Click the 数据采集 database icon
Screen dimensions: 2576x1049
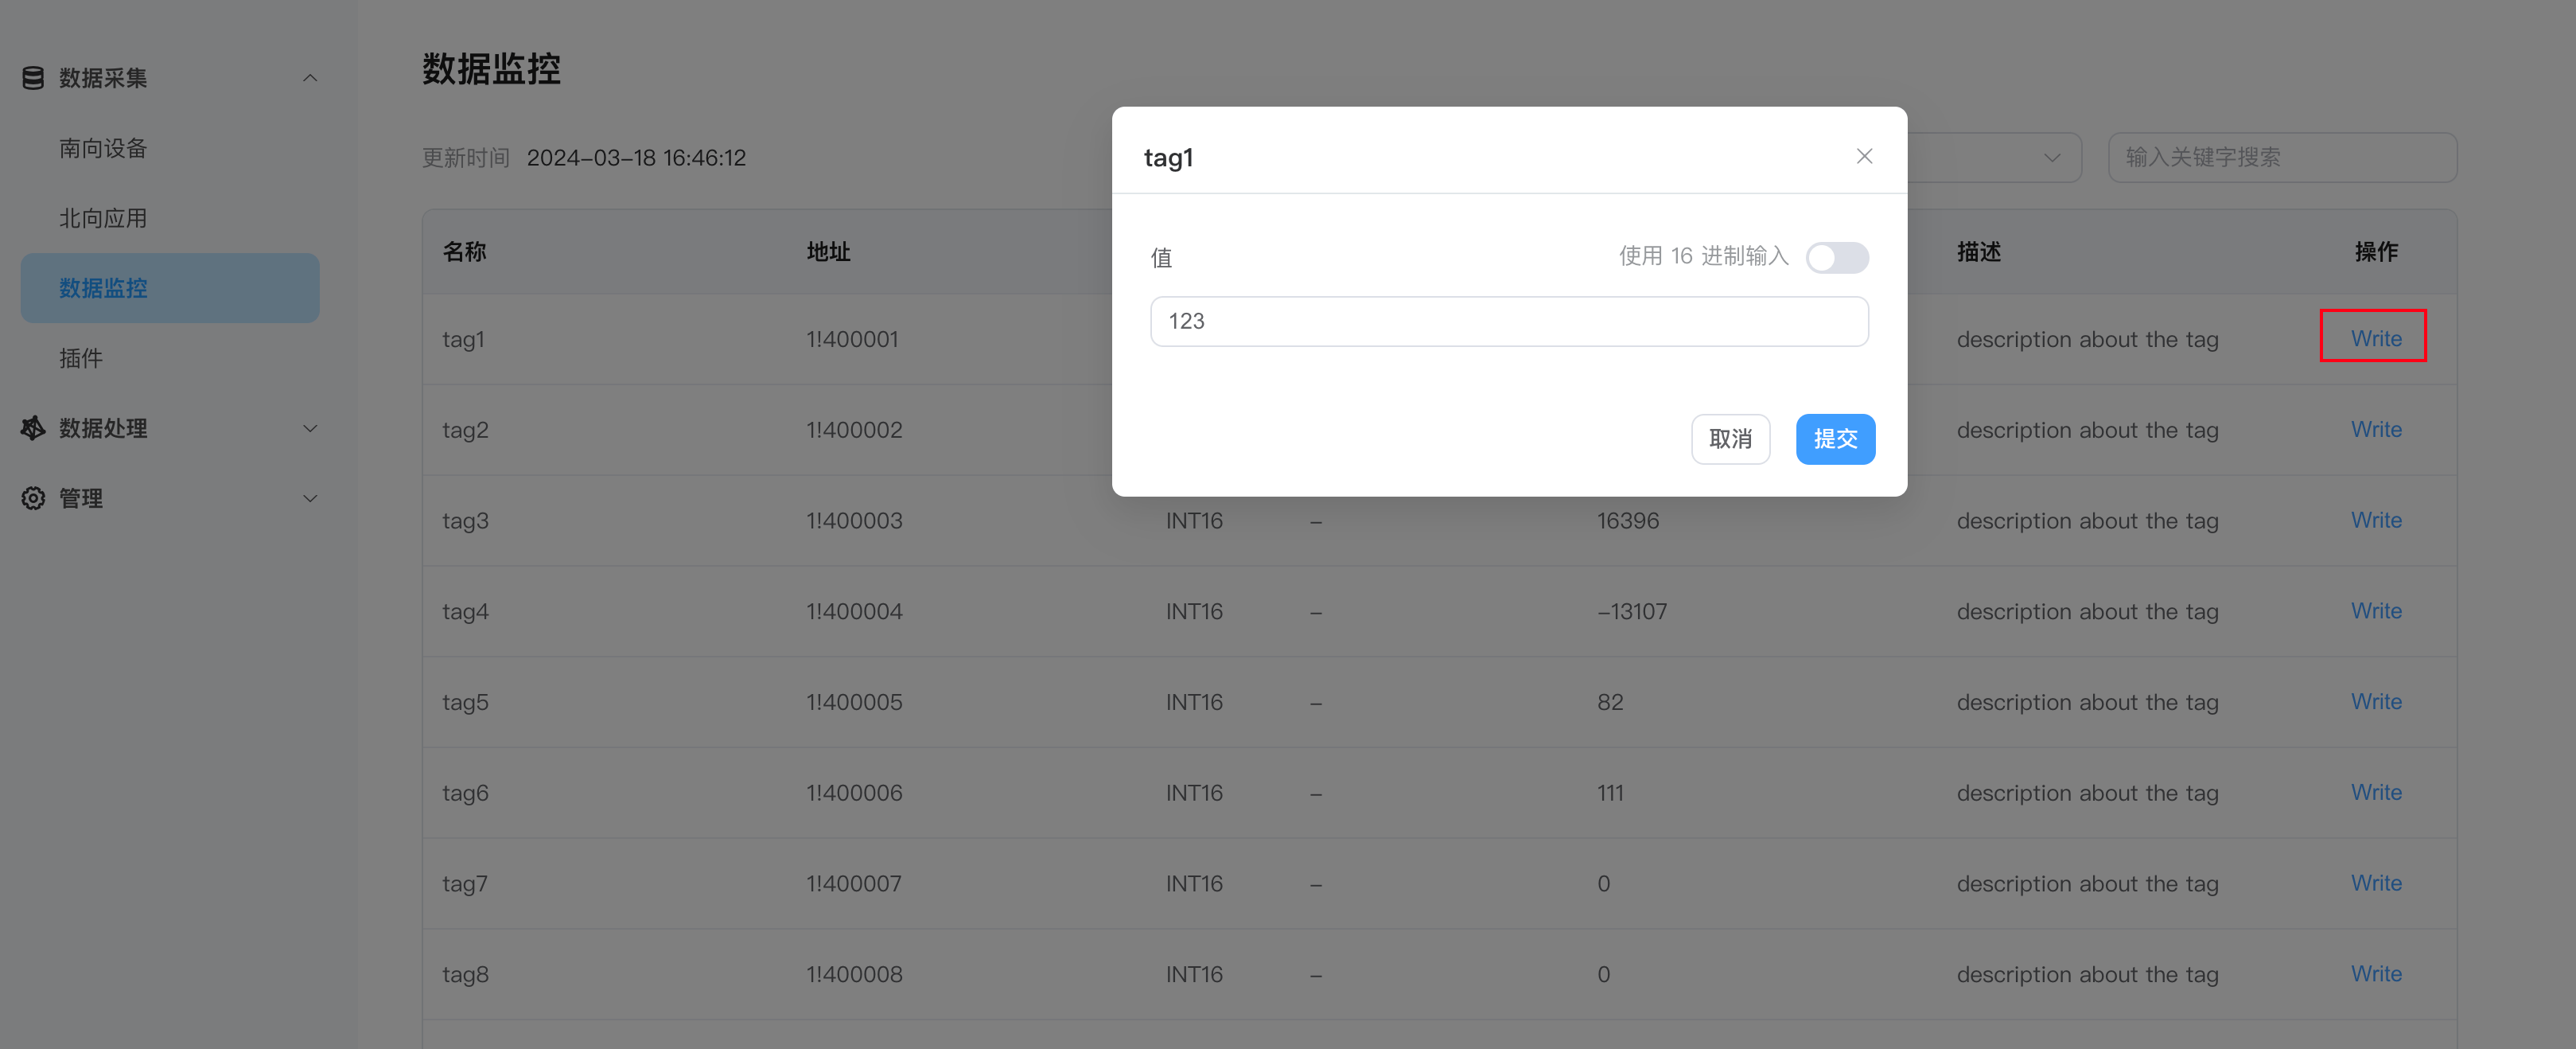(33, 78)
